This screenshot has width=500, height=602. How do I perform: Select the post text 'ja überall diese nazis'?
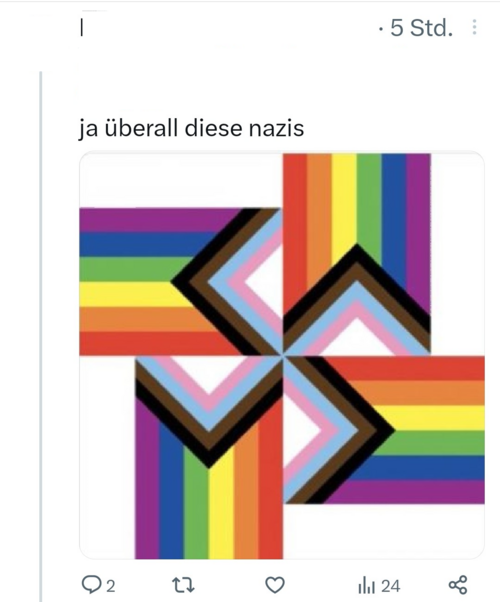coord(191,128)
